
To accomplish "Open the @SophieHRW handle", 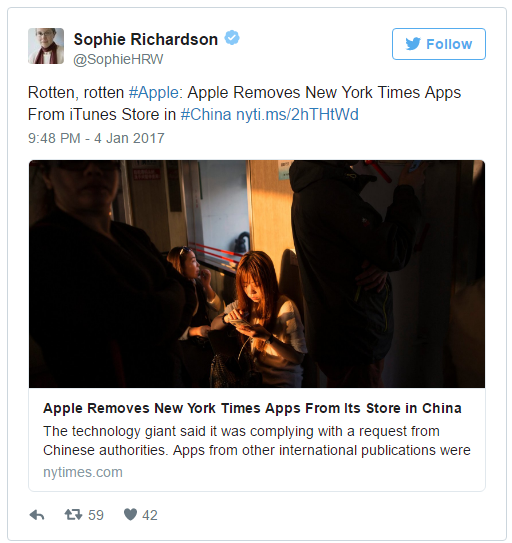I will [x=118, y=59].
